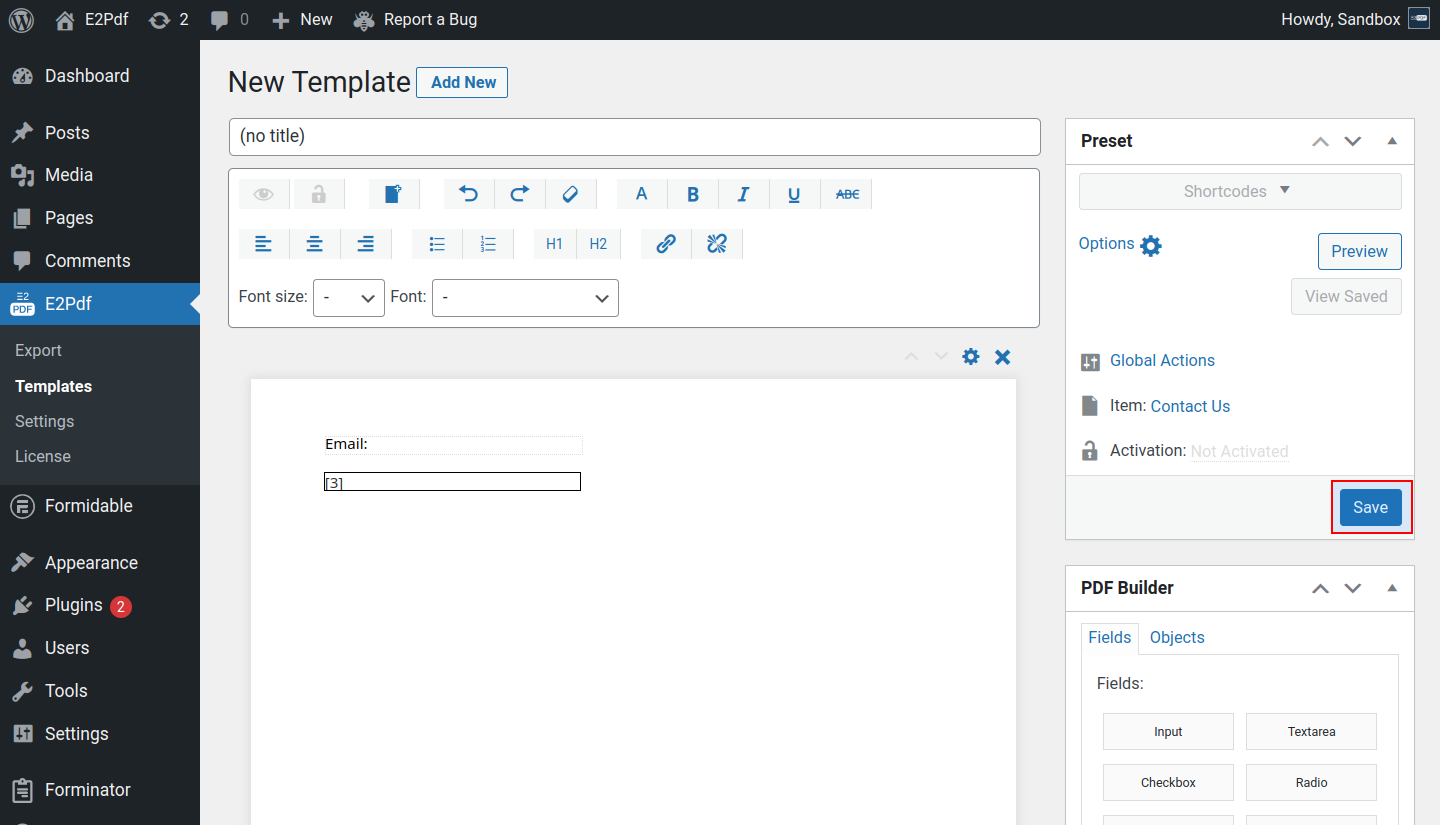
Task: Open the Contact Us item link
Action: [x=1190, y=406]
